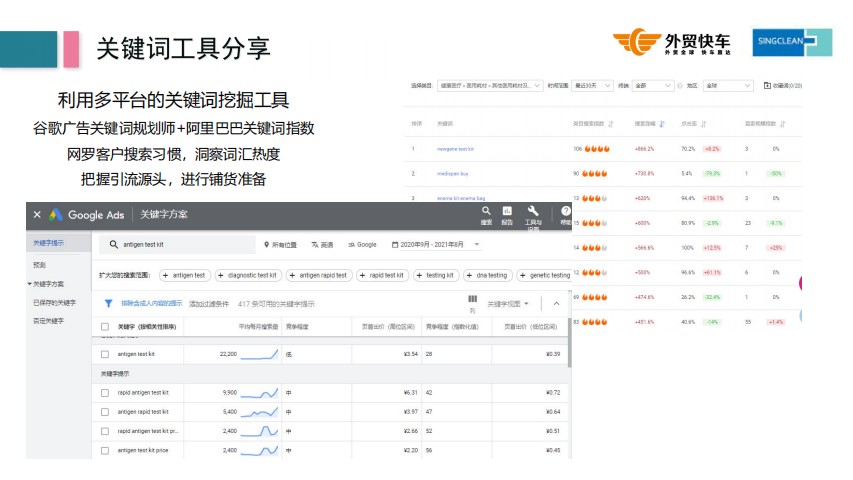Screen dimensions: 853x480
Task: Click the location pin icon for 所有位置
Action: (267, 245)
